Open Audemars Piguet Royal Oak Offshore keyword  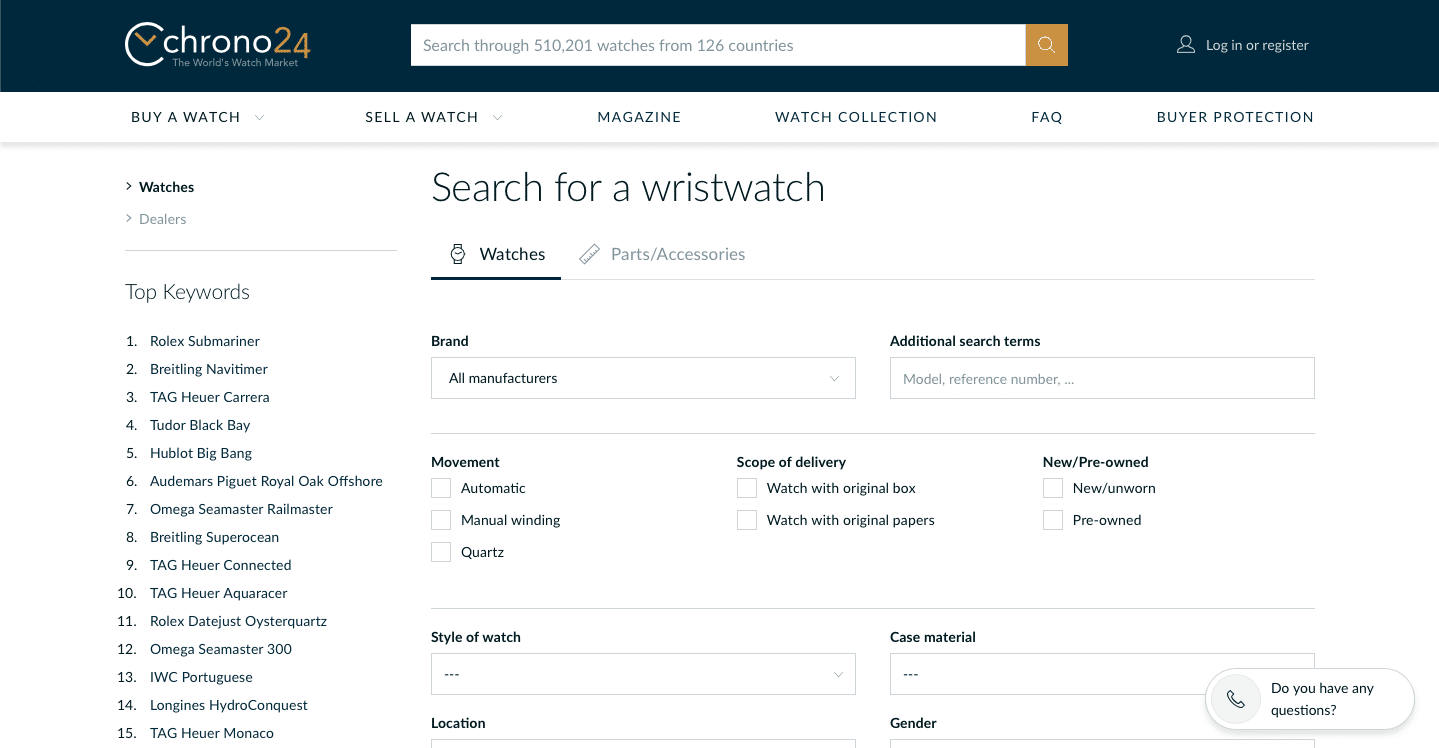tap(266, 481)
